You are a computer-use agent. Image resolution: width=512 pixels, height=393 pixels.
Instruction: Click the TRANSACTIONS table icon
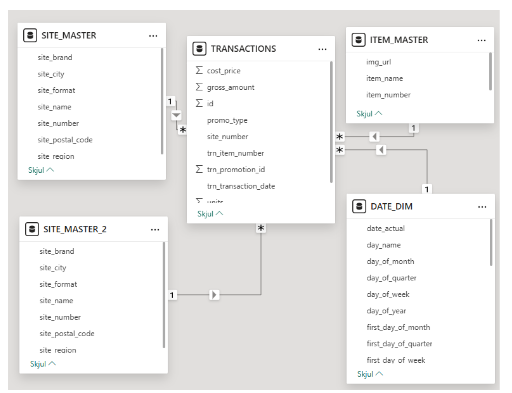point(199,49)
